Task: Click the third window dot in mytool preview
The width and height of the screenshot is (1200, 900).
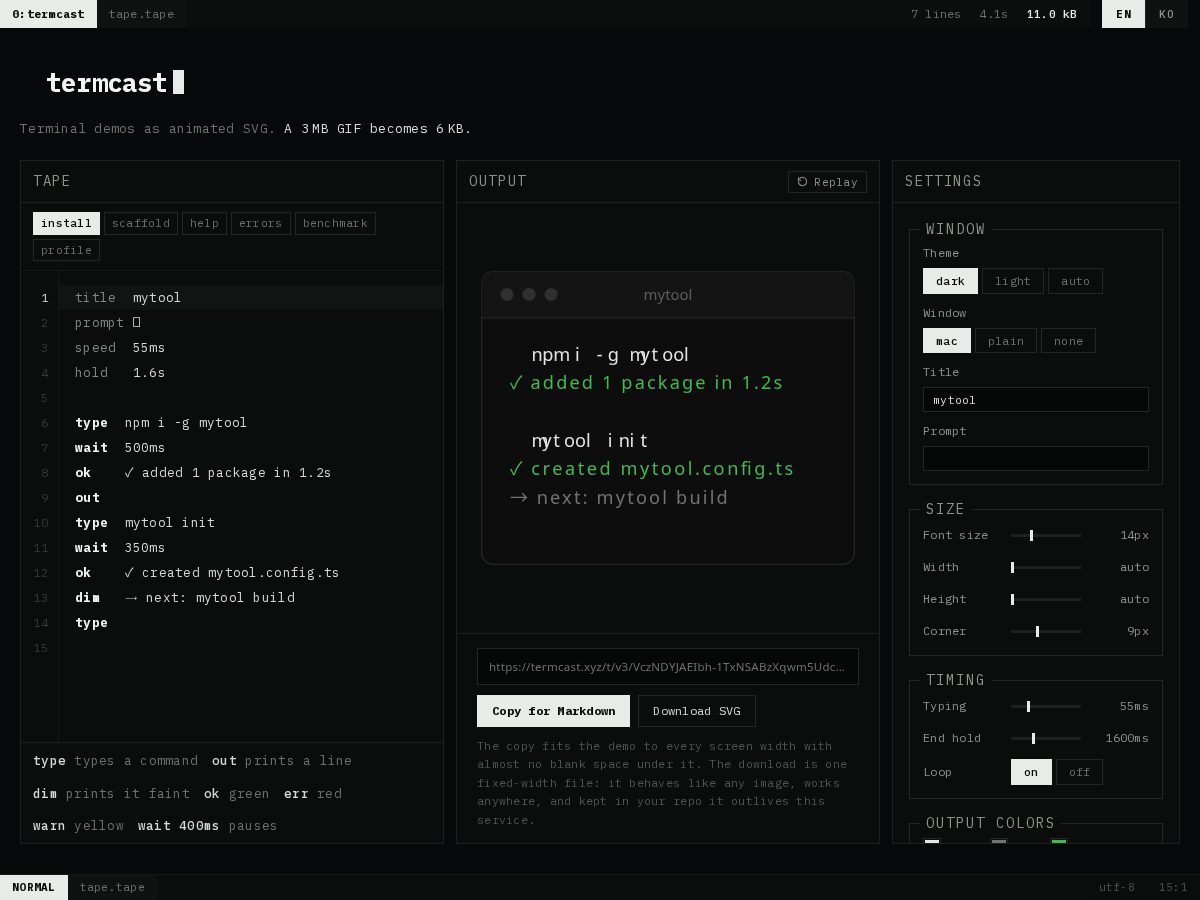Action: coord(551,294)
